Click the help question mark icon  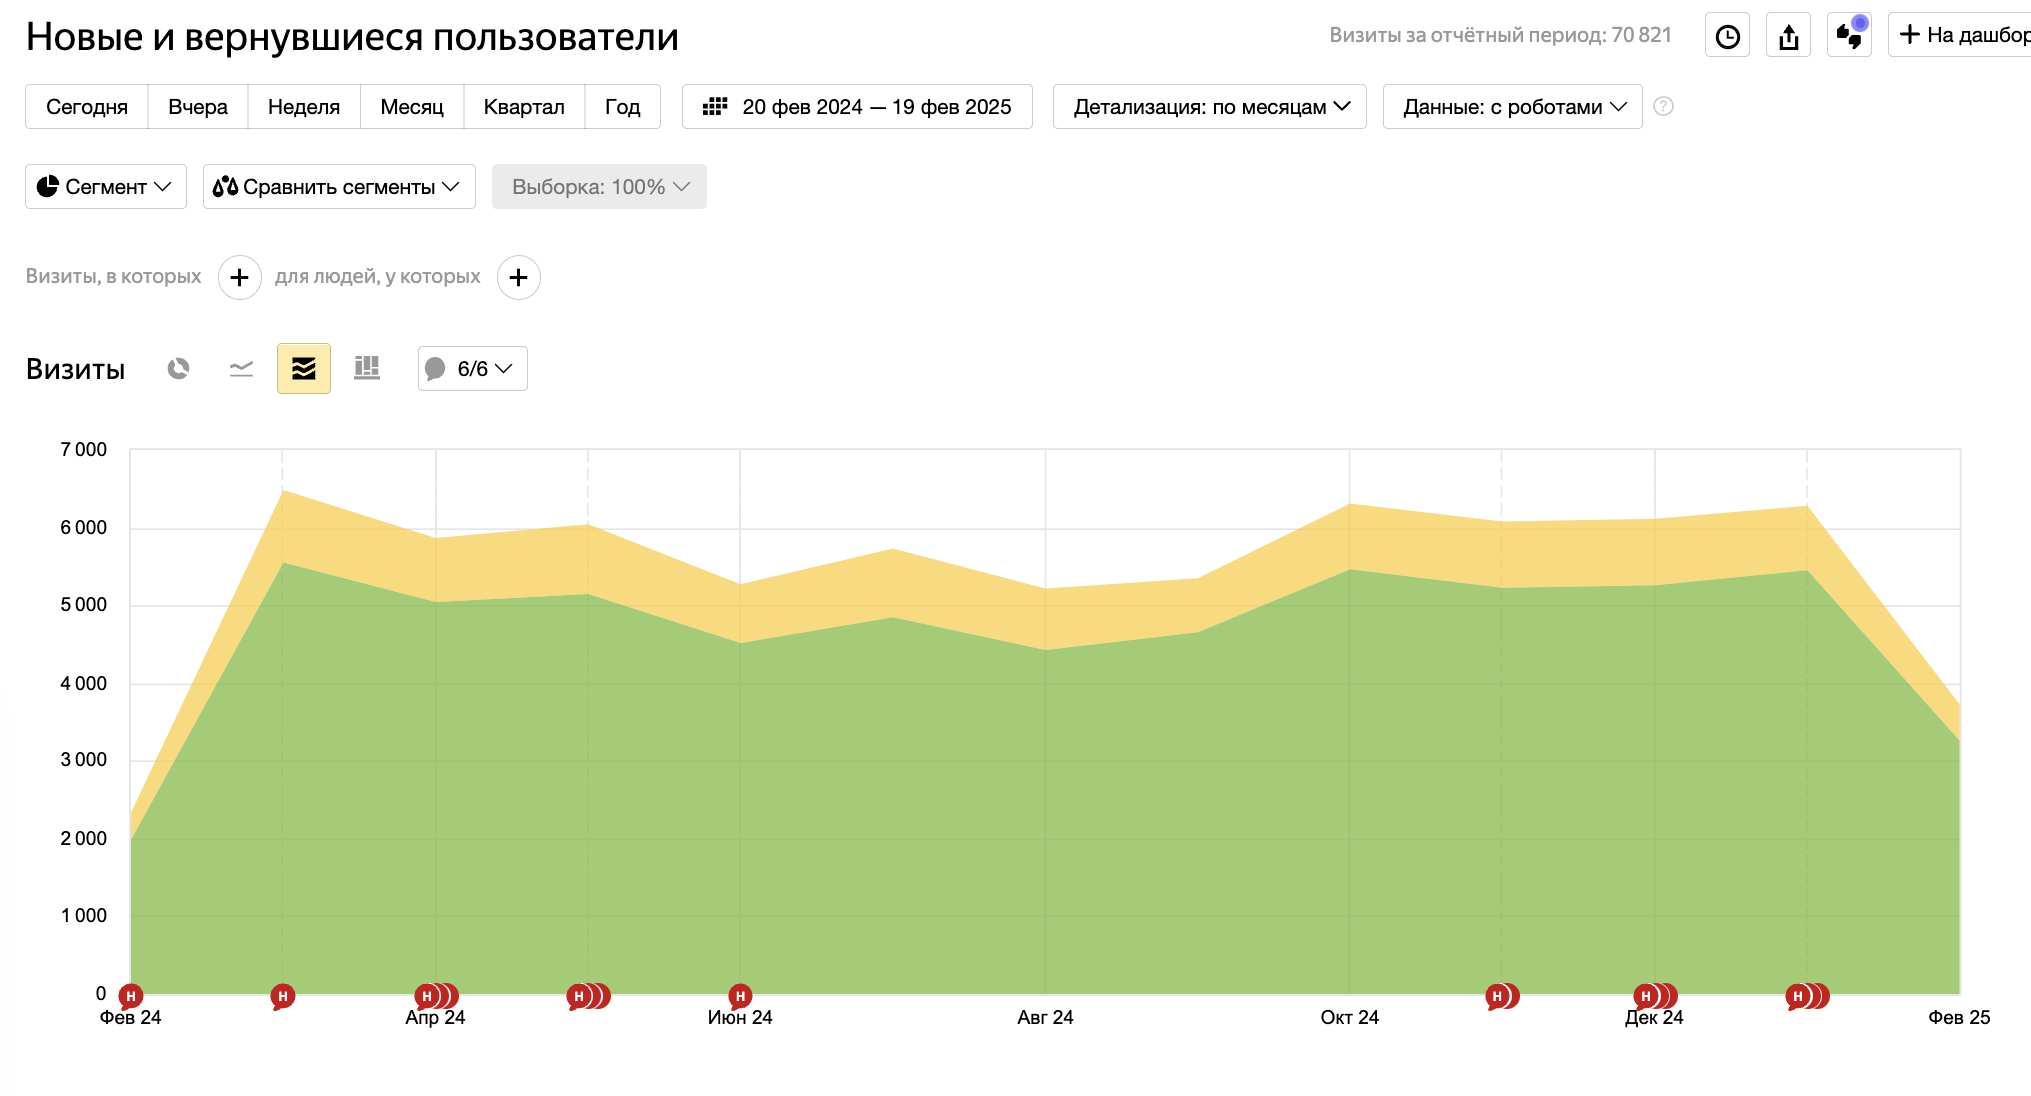[1664, 107]
